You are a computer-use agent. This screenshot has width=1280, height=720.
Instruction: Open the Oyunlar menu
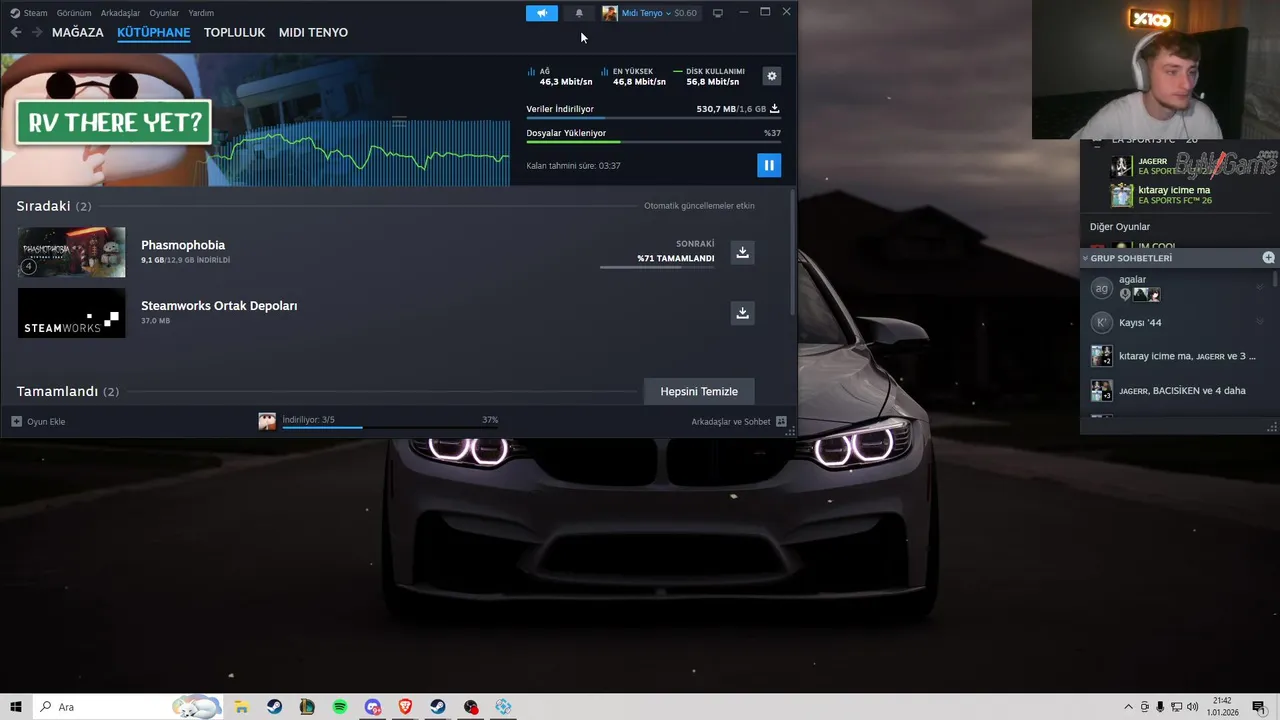tap(164, 13)
